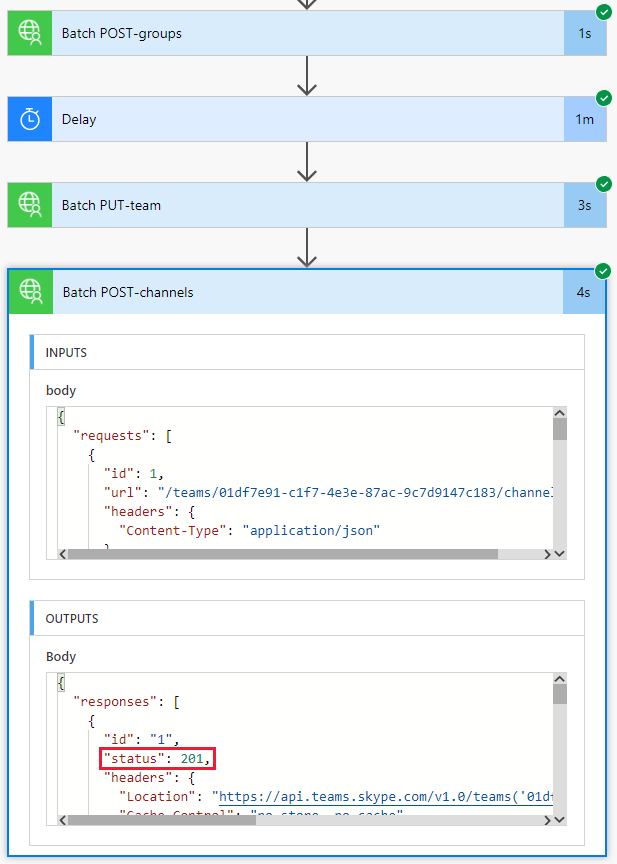Click the Batch POST-groups success checkmark
The width and height of the screenshot is (617, 864).
604,12
